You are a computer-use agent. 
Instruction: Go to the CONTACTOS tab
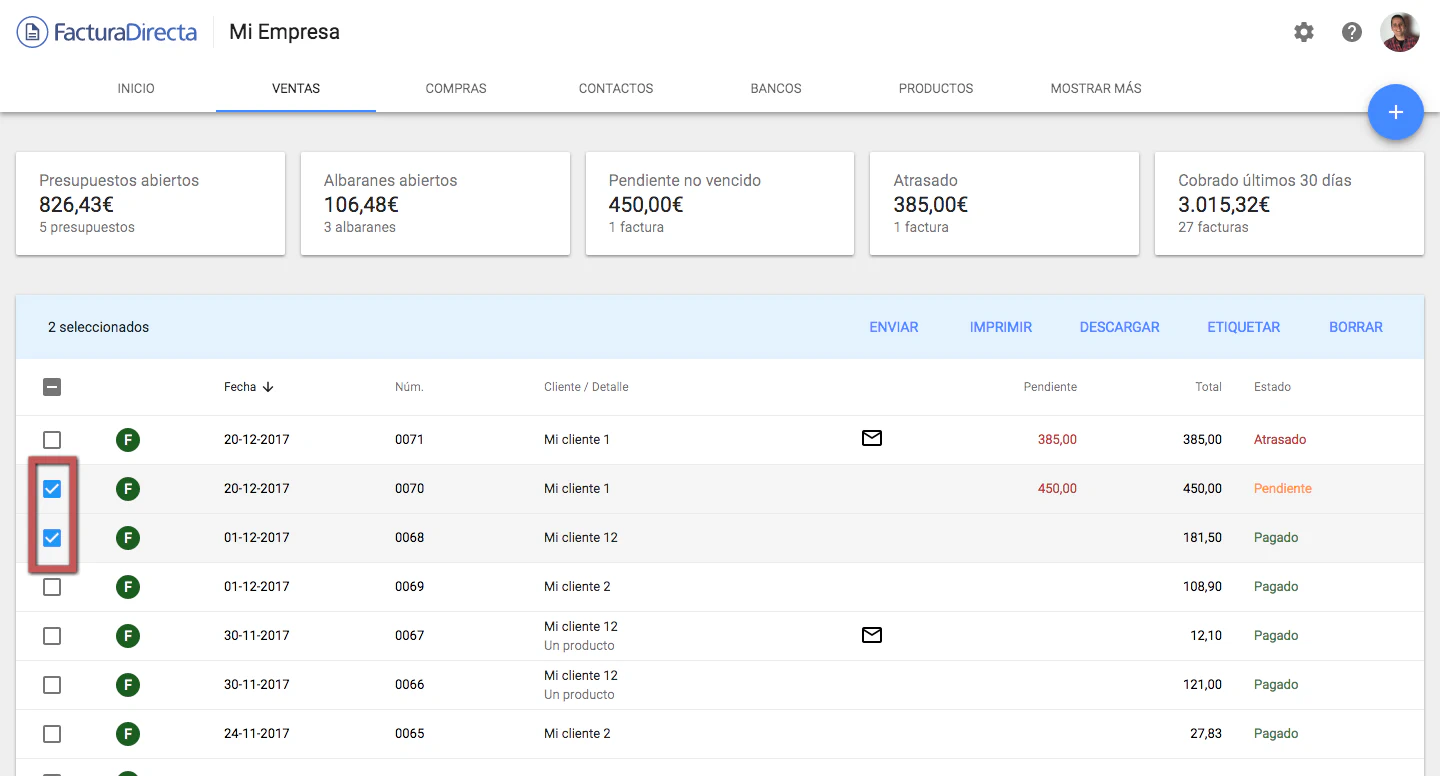[x=615, y=88]
